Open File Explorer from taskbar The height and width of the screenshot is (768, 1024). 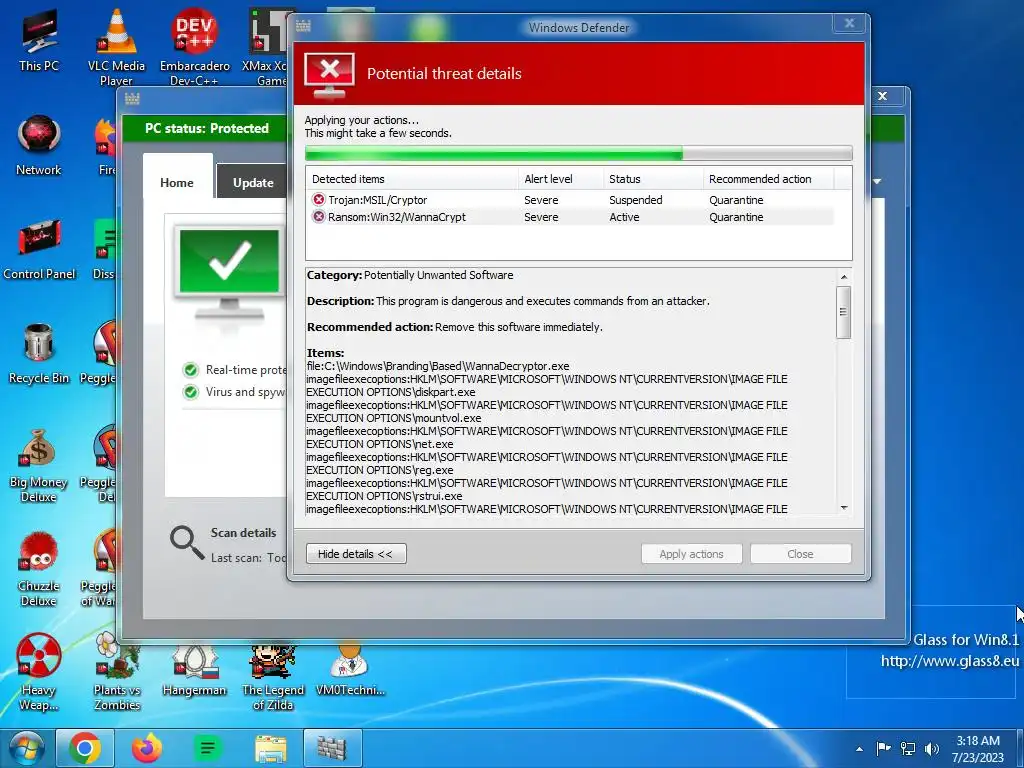click(270, 748)
